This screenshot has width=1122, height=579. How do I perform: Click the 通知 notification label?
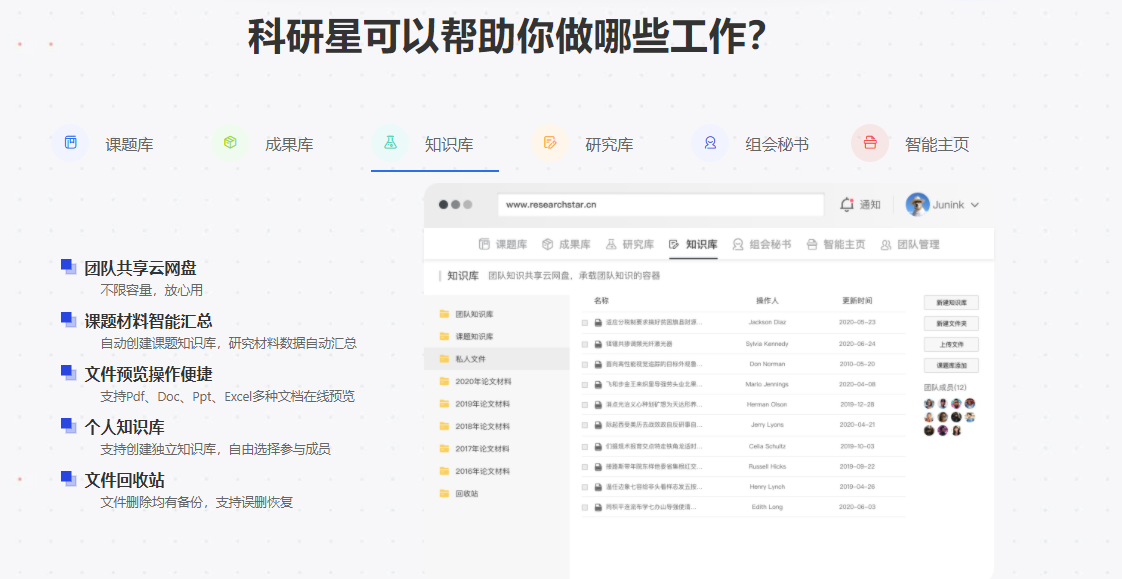pyautogui.click(x=870, y=205)
